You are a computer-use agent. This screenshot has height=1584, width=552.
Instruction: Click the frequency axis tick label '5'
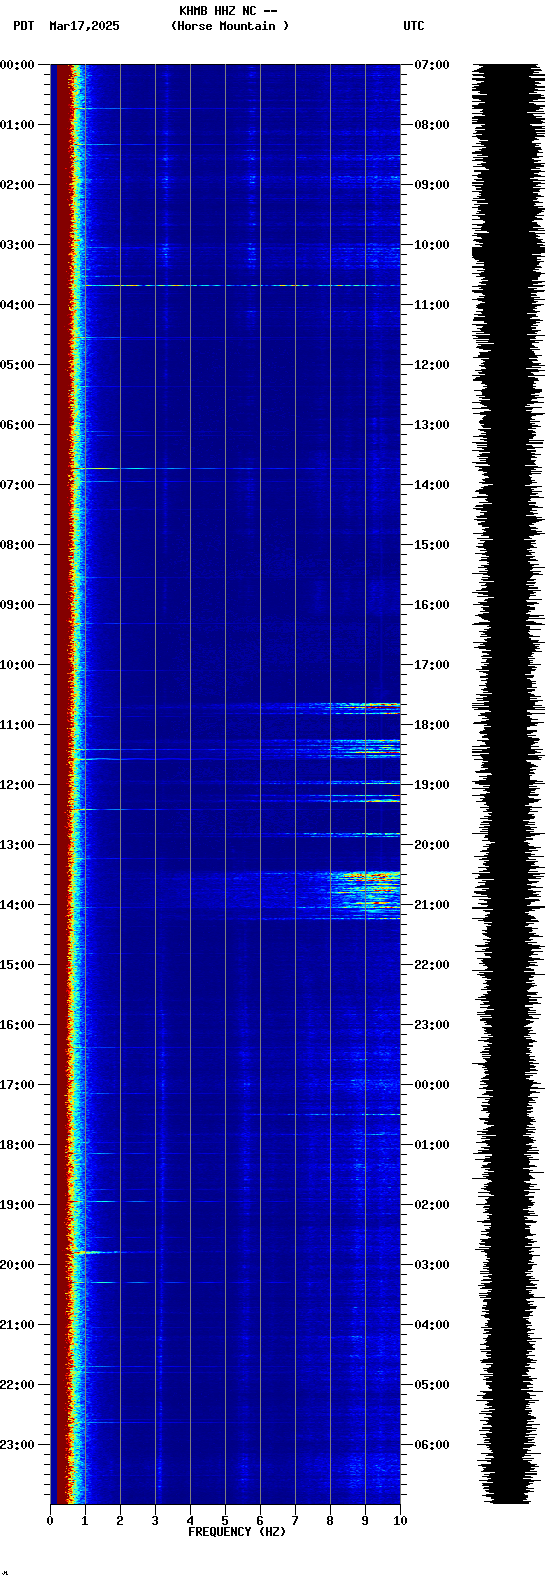(x=225, y=1521)
